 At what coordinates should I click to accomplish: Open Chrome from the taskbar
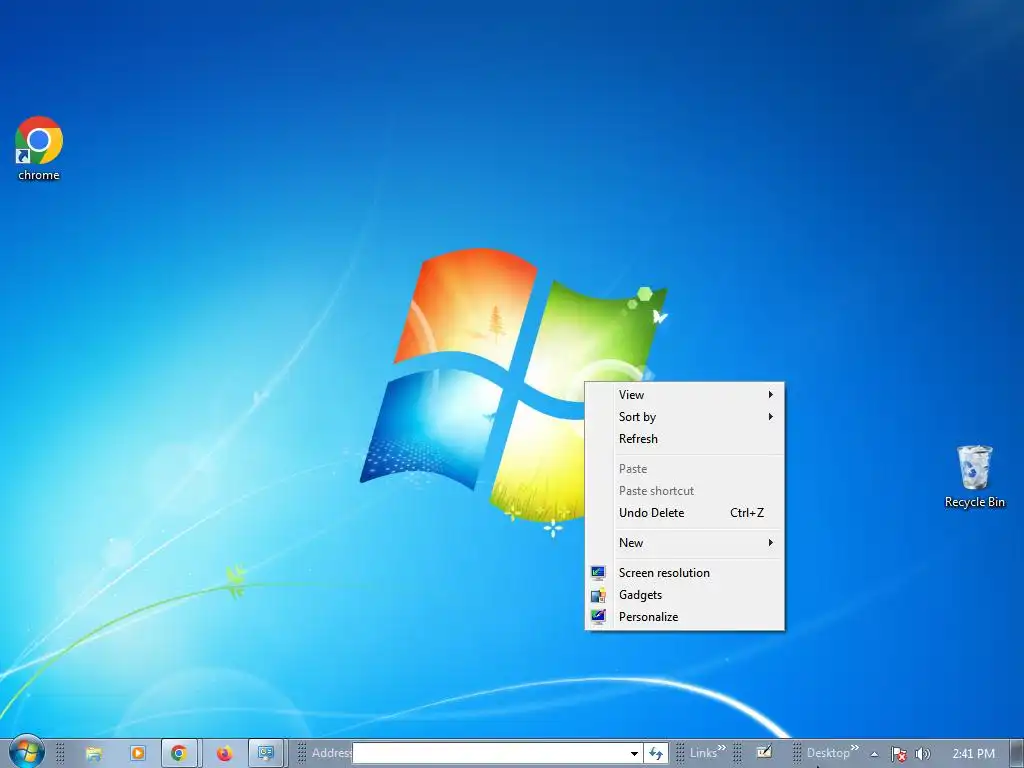179,754
